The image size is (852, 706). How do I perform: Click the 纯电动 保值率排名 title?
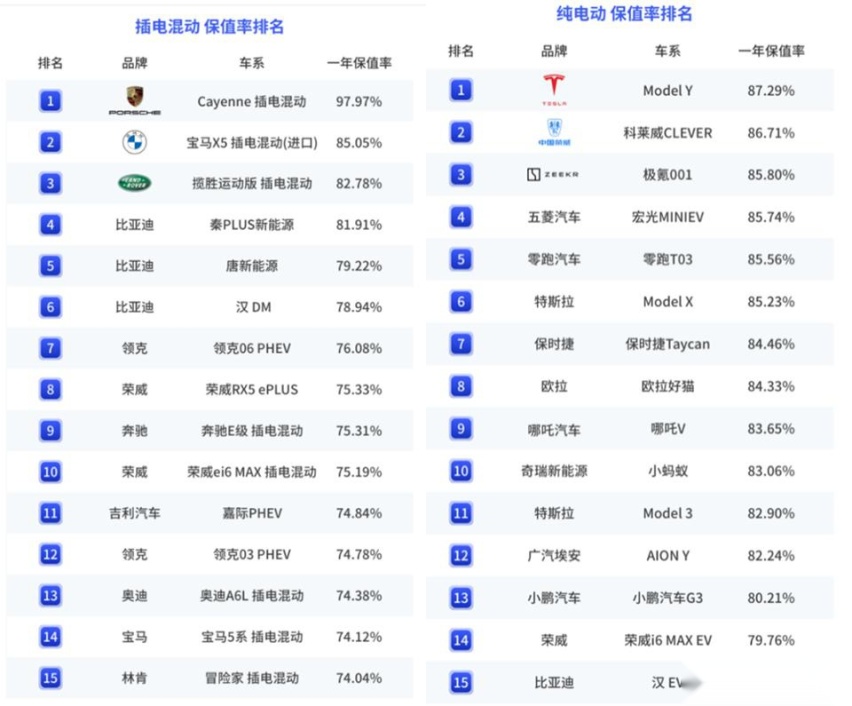[624, 13]
